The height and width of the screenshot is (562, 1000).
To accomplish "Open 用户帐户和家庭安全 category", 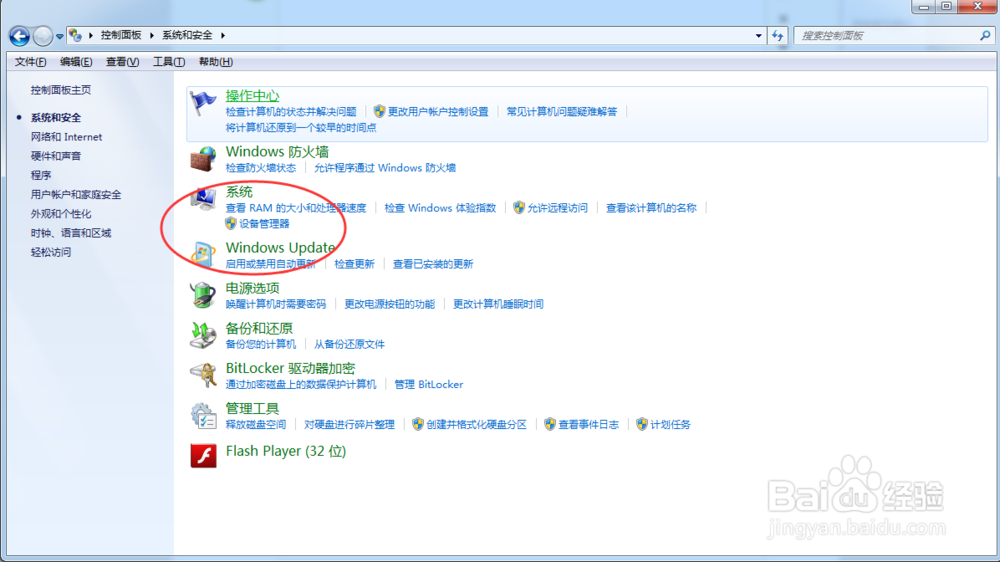I will [75, 195].
